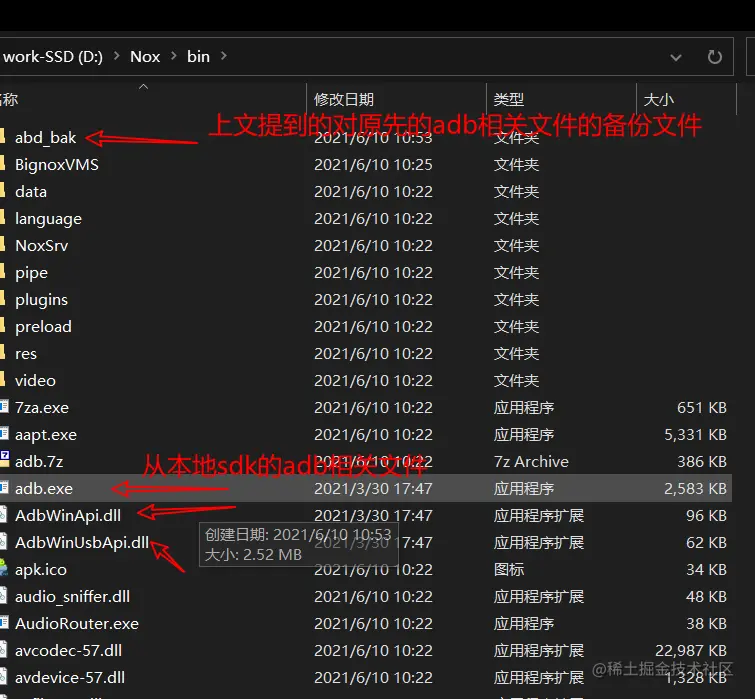Select the AudioRouter.exe file name

77,623
